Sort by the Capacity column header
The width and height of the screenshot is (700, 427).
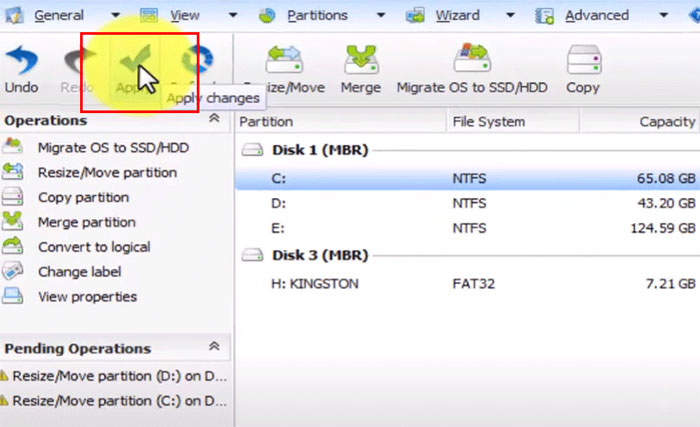(640, 121)
